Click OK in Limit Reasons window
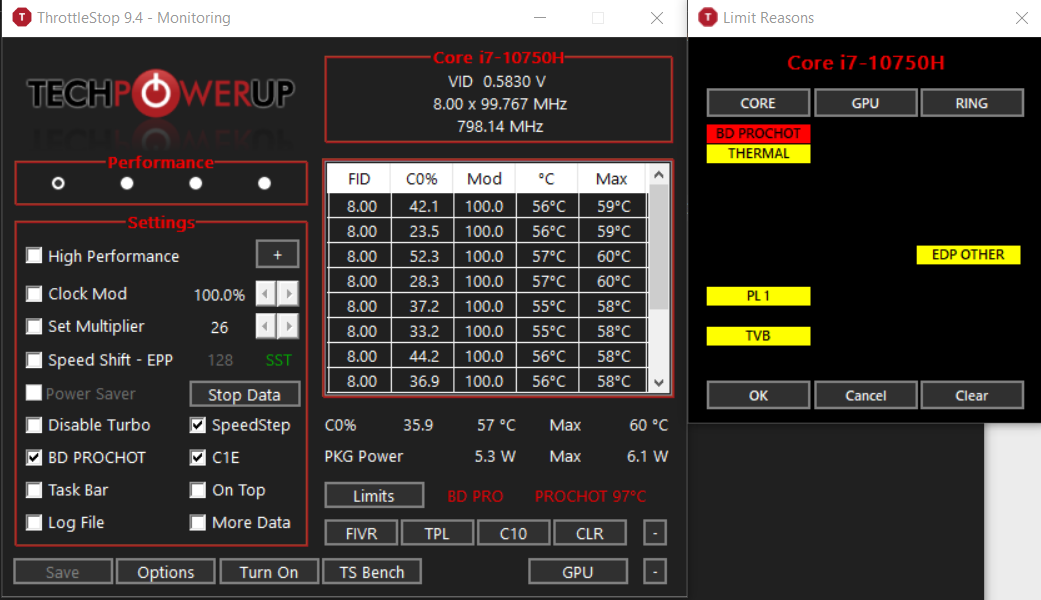The height and width of the screenshot is (600, 1041). [x=758, y=395]
